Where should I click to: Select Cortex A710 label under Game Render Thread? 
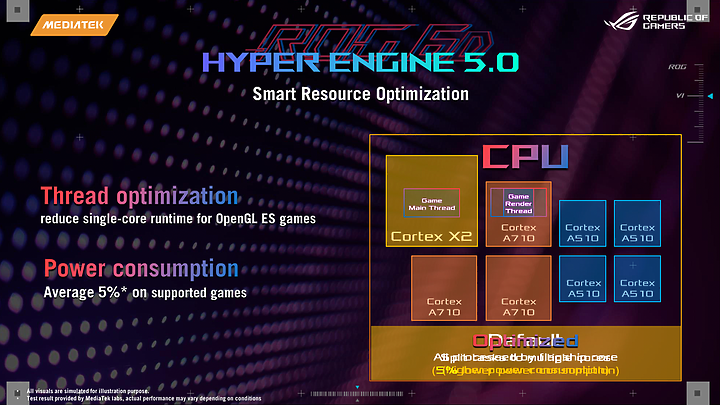518,233
